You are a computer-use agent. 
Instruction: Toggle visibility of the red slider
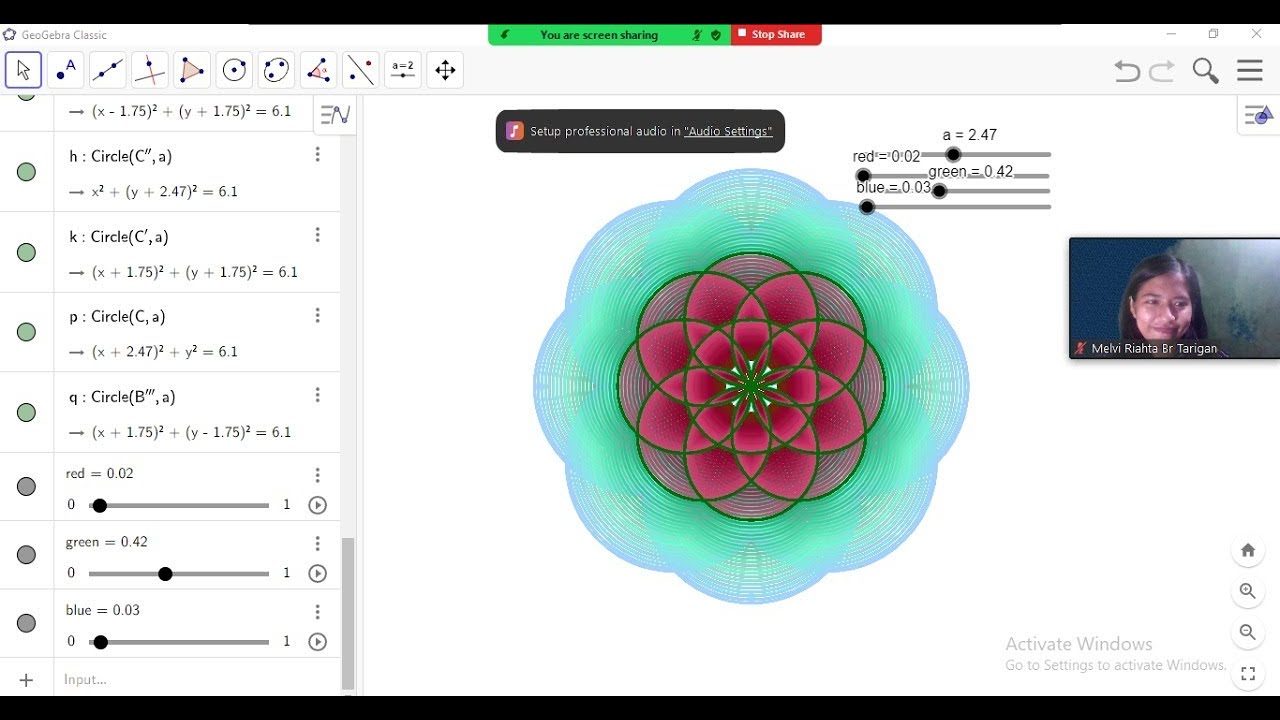click(x=27, y=487)
